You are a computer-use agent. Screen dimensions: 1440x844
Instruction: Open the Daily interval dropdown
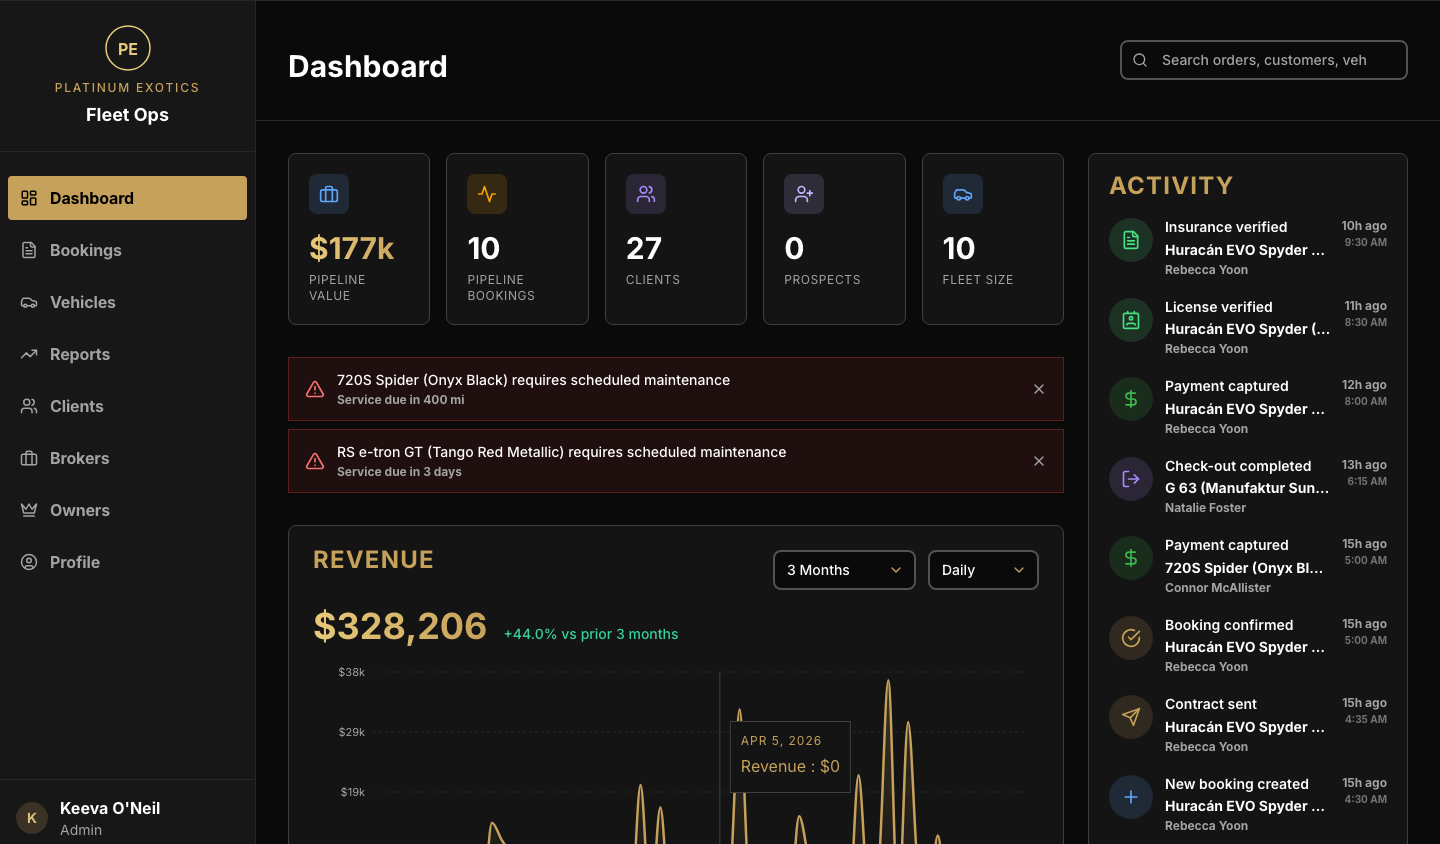(983, 570)
